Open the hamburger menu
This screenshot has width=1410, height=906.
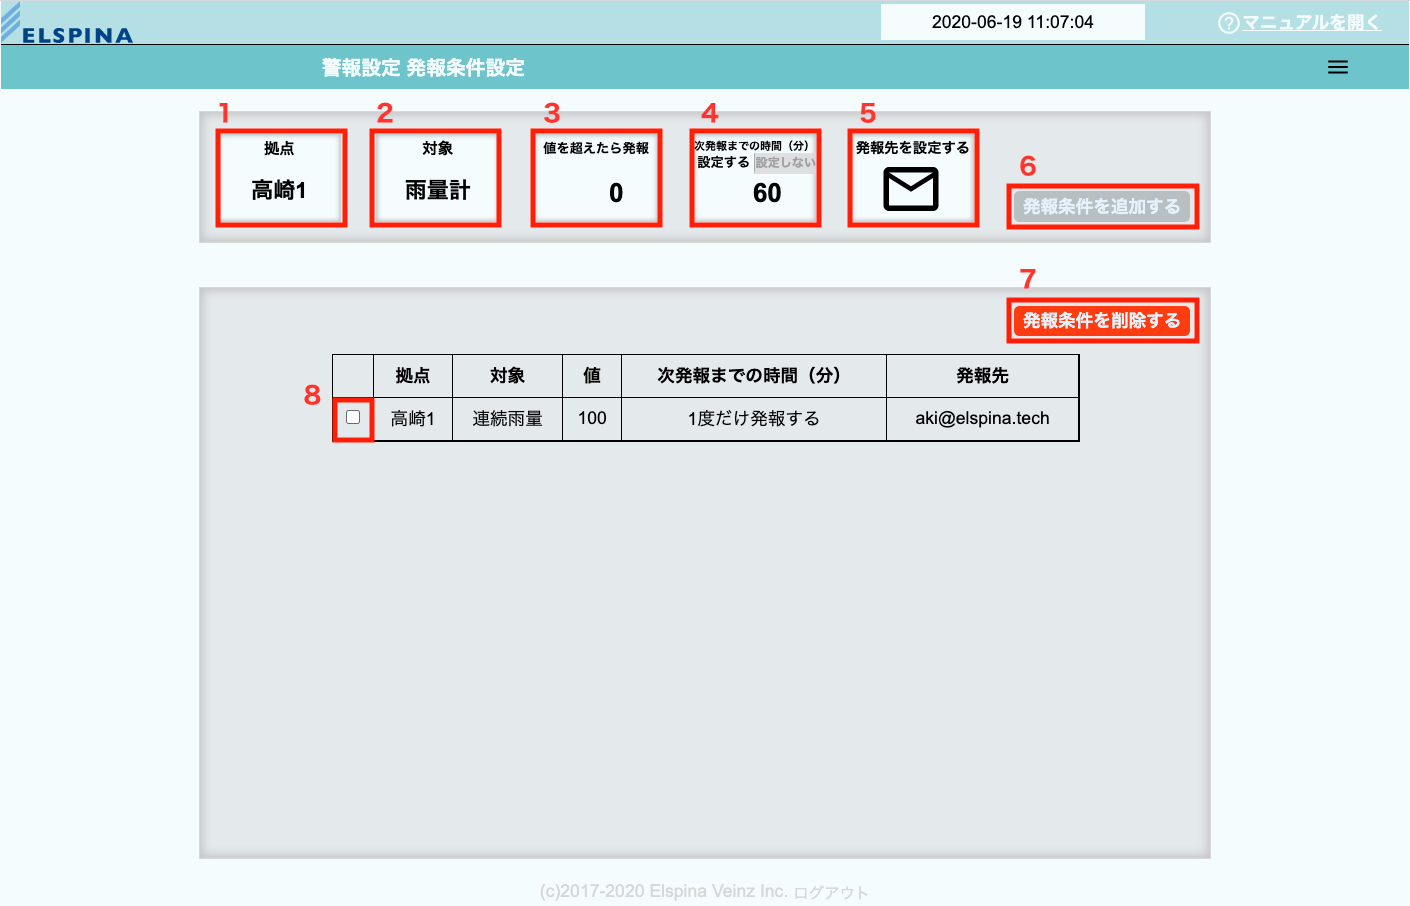(1337, 67)
